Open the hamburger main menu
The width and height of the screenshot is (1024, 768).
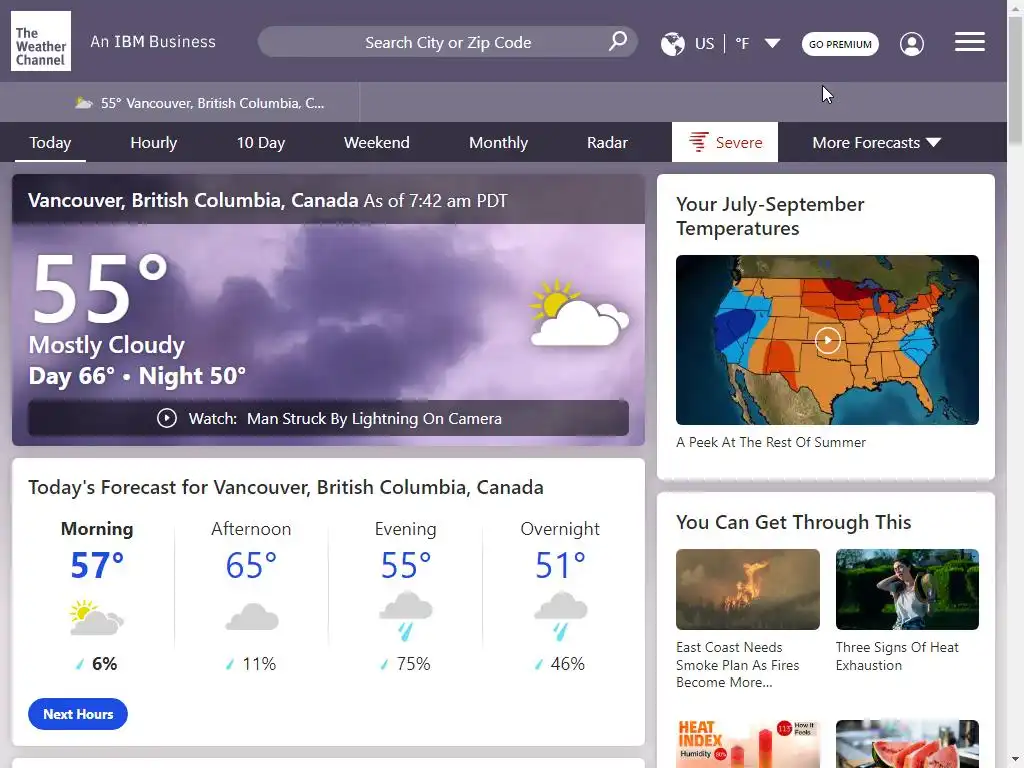969,42
